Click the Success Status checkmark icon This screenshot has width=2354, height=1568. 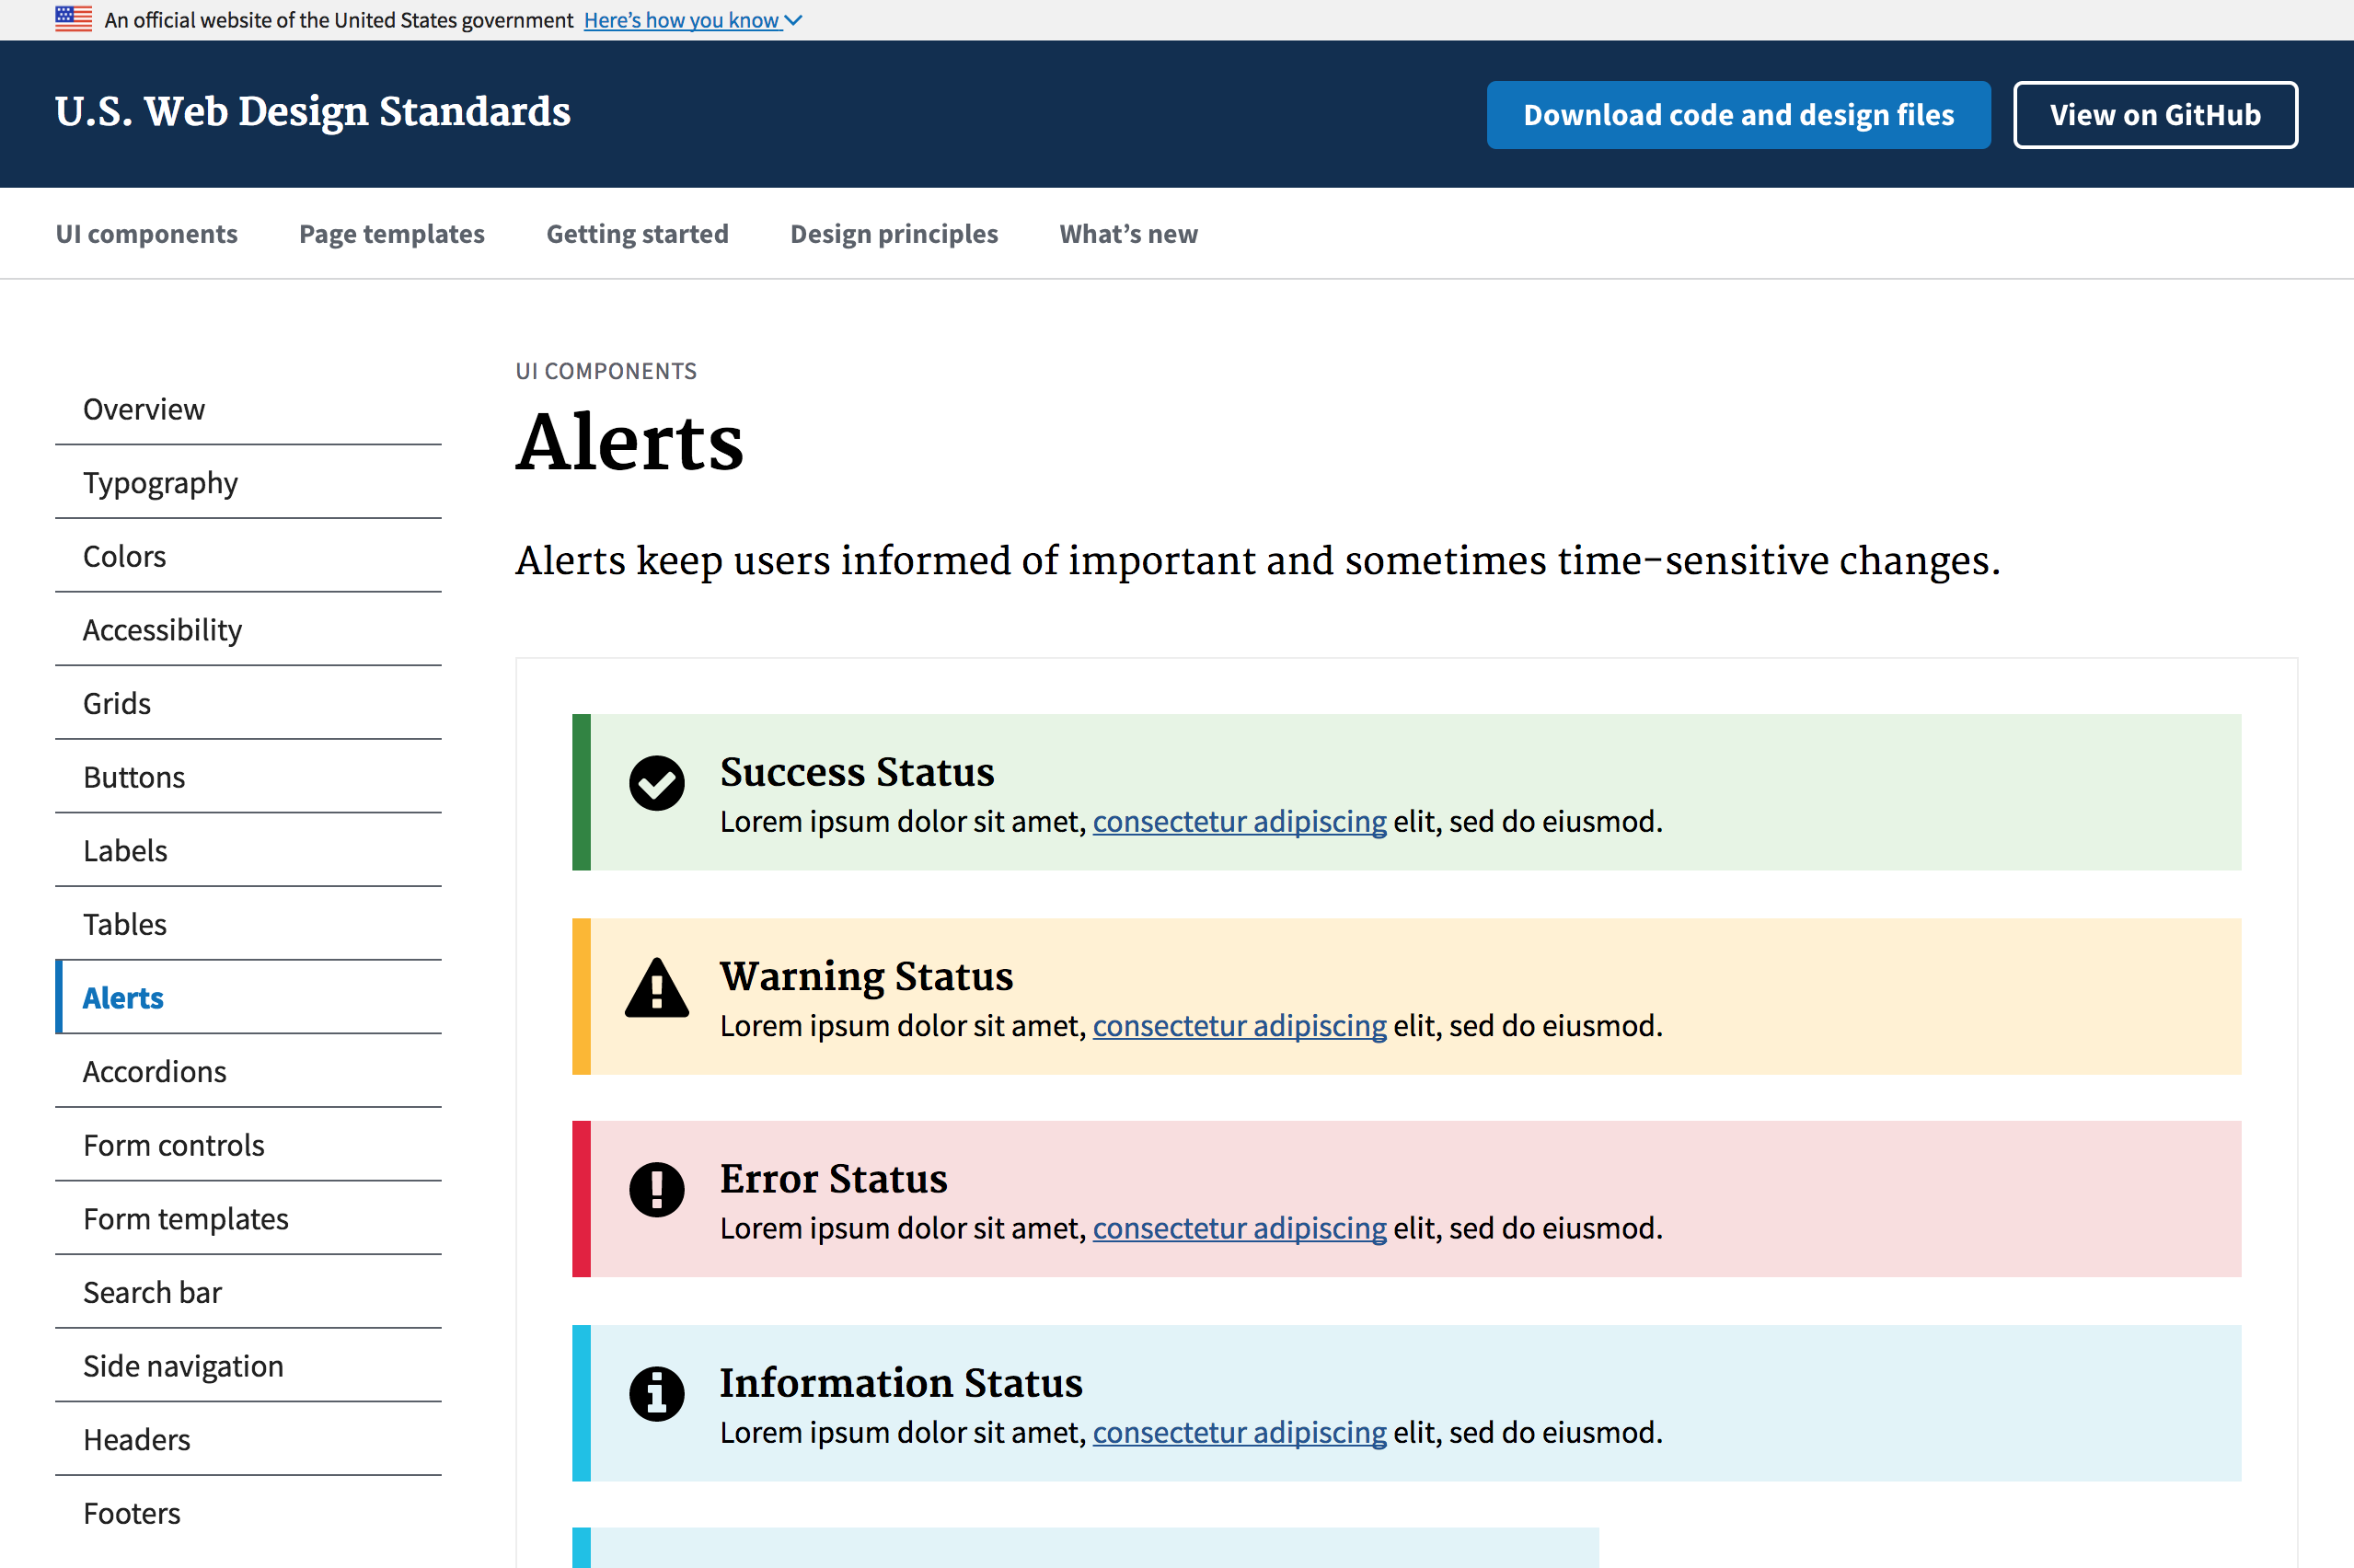656,782
